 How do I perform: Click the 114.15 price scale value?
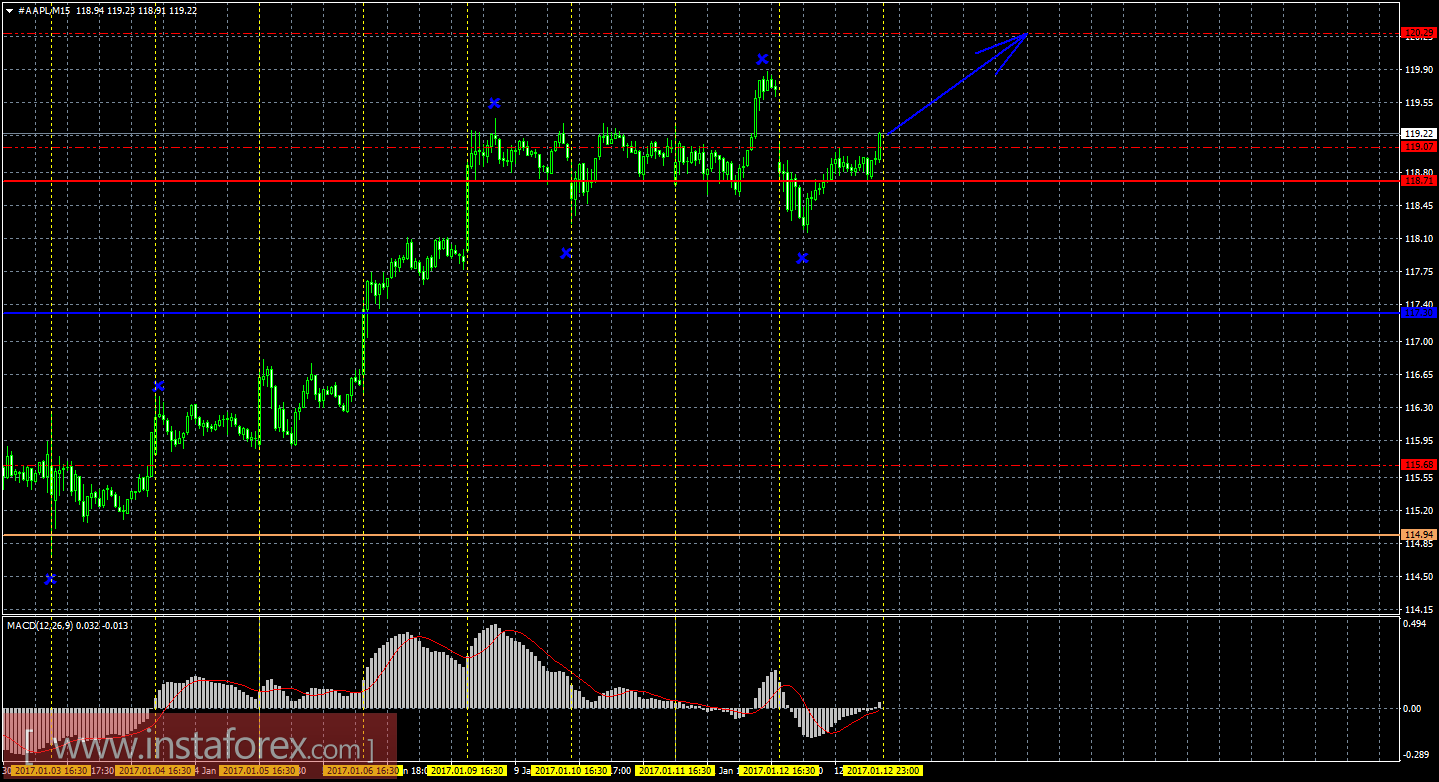[x=1417, y=610]
